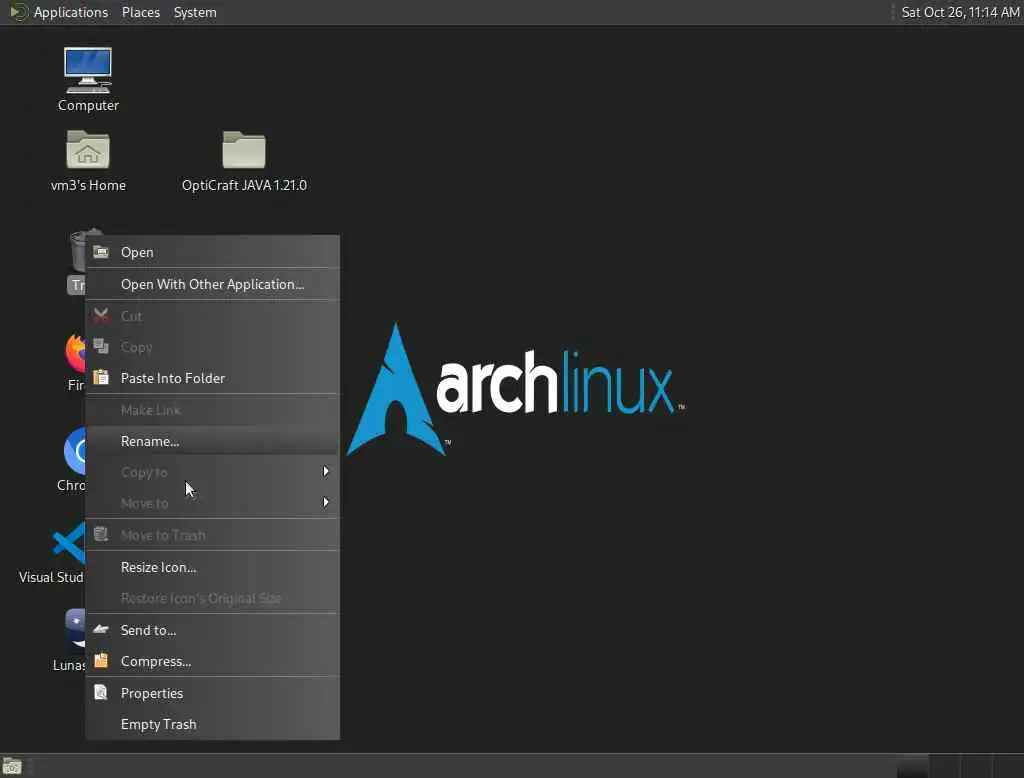
Task: Choose Open With Other Application...
Action: 212,284
